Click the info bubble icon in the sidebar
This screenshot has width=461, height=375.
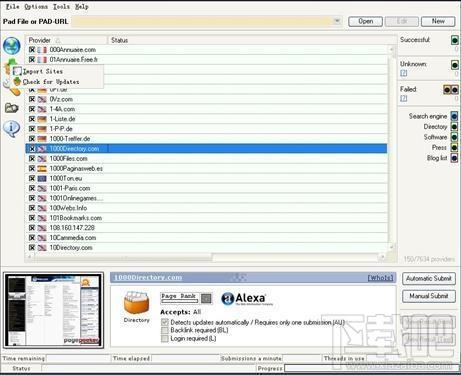click(x=11, y=128)
